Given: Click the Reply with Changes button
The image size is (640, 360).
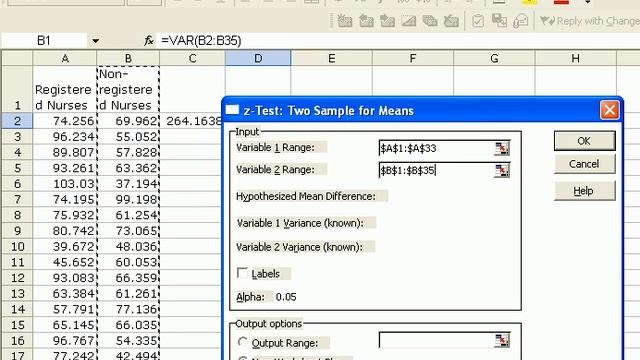Looking at the screenshot, I should tap(589, 21).
